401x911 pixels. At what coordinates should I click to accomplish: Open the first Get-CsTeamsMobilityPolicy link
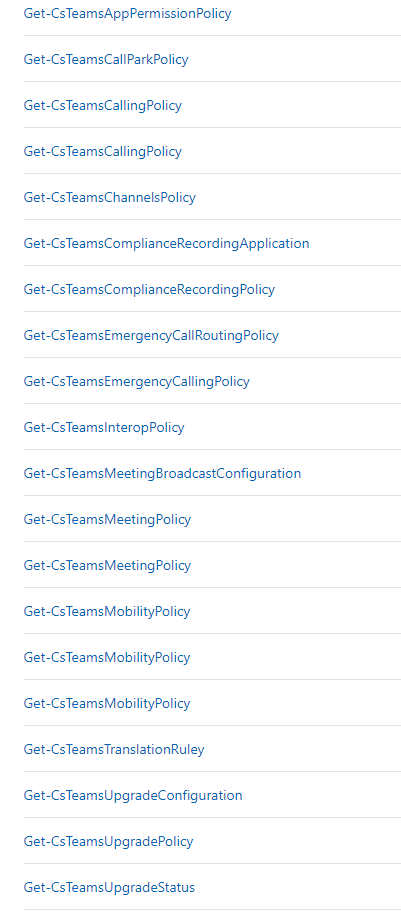[x=107, y=611]
